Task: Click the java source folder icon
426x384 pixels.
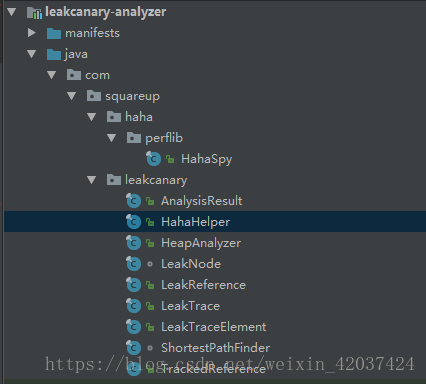Action: coord(54,54)
